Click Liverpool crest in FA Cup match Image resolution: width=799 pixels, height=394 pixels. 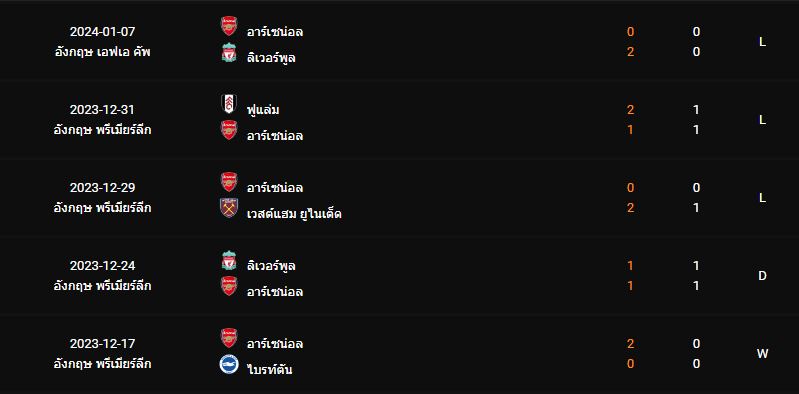pyautogui.click(x=229, y=52)
